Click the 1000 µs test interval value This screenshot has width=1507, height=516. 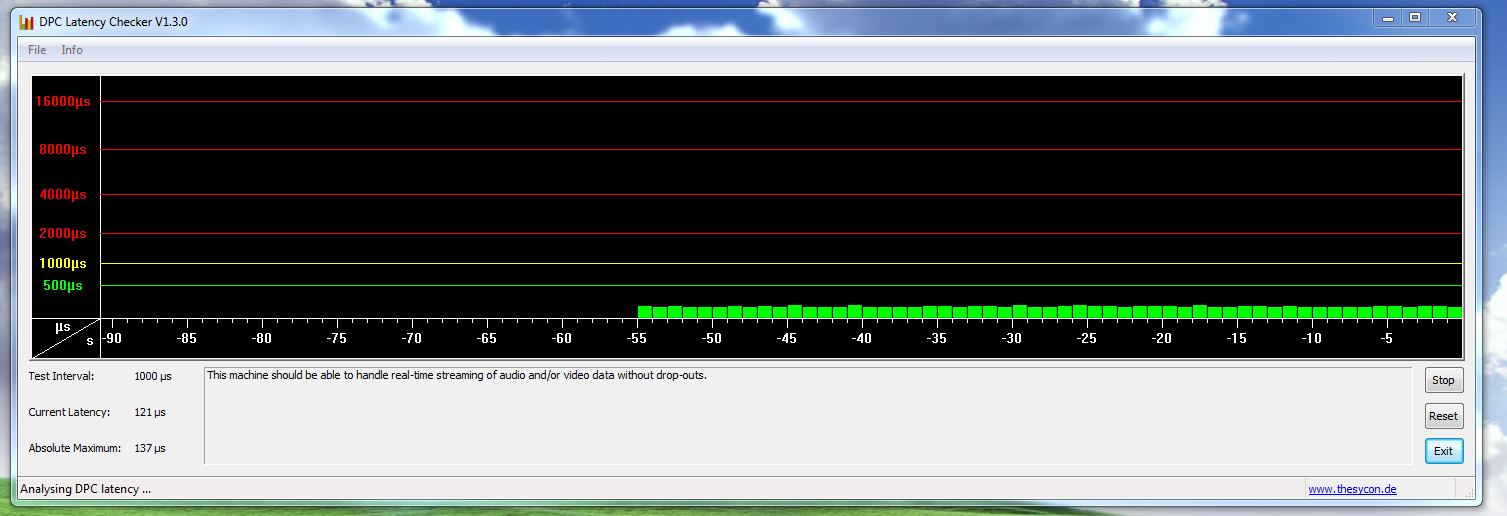tap(152, 376)
